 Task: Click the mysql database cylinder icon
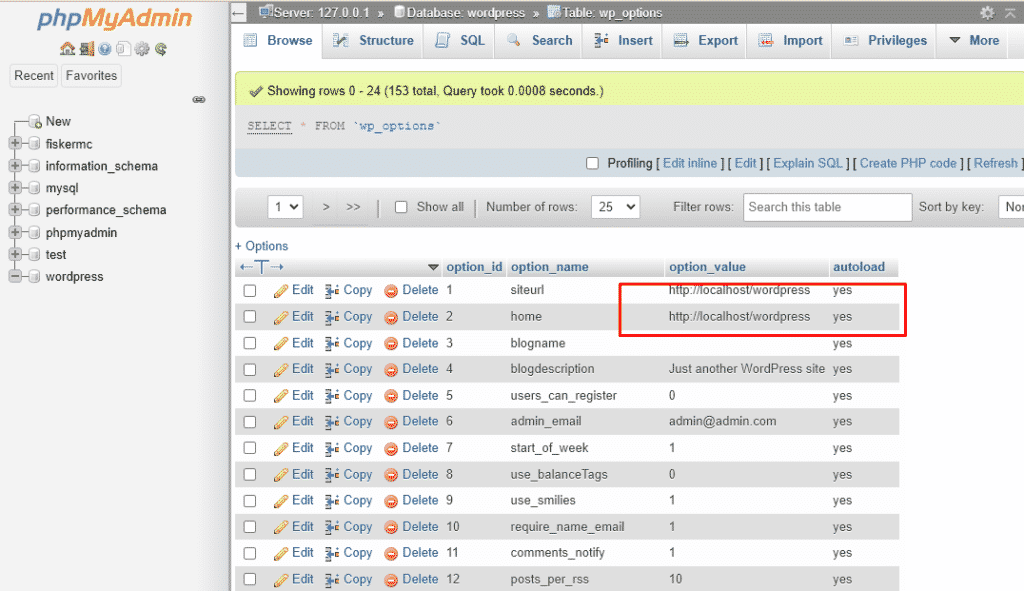tap(34, 188)
